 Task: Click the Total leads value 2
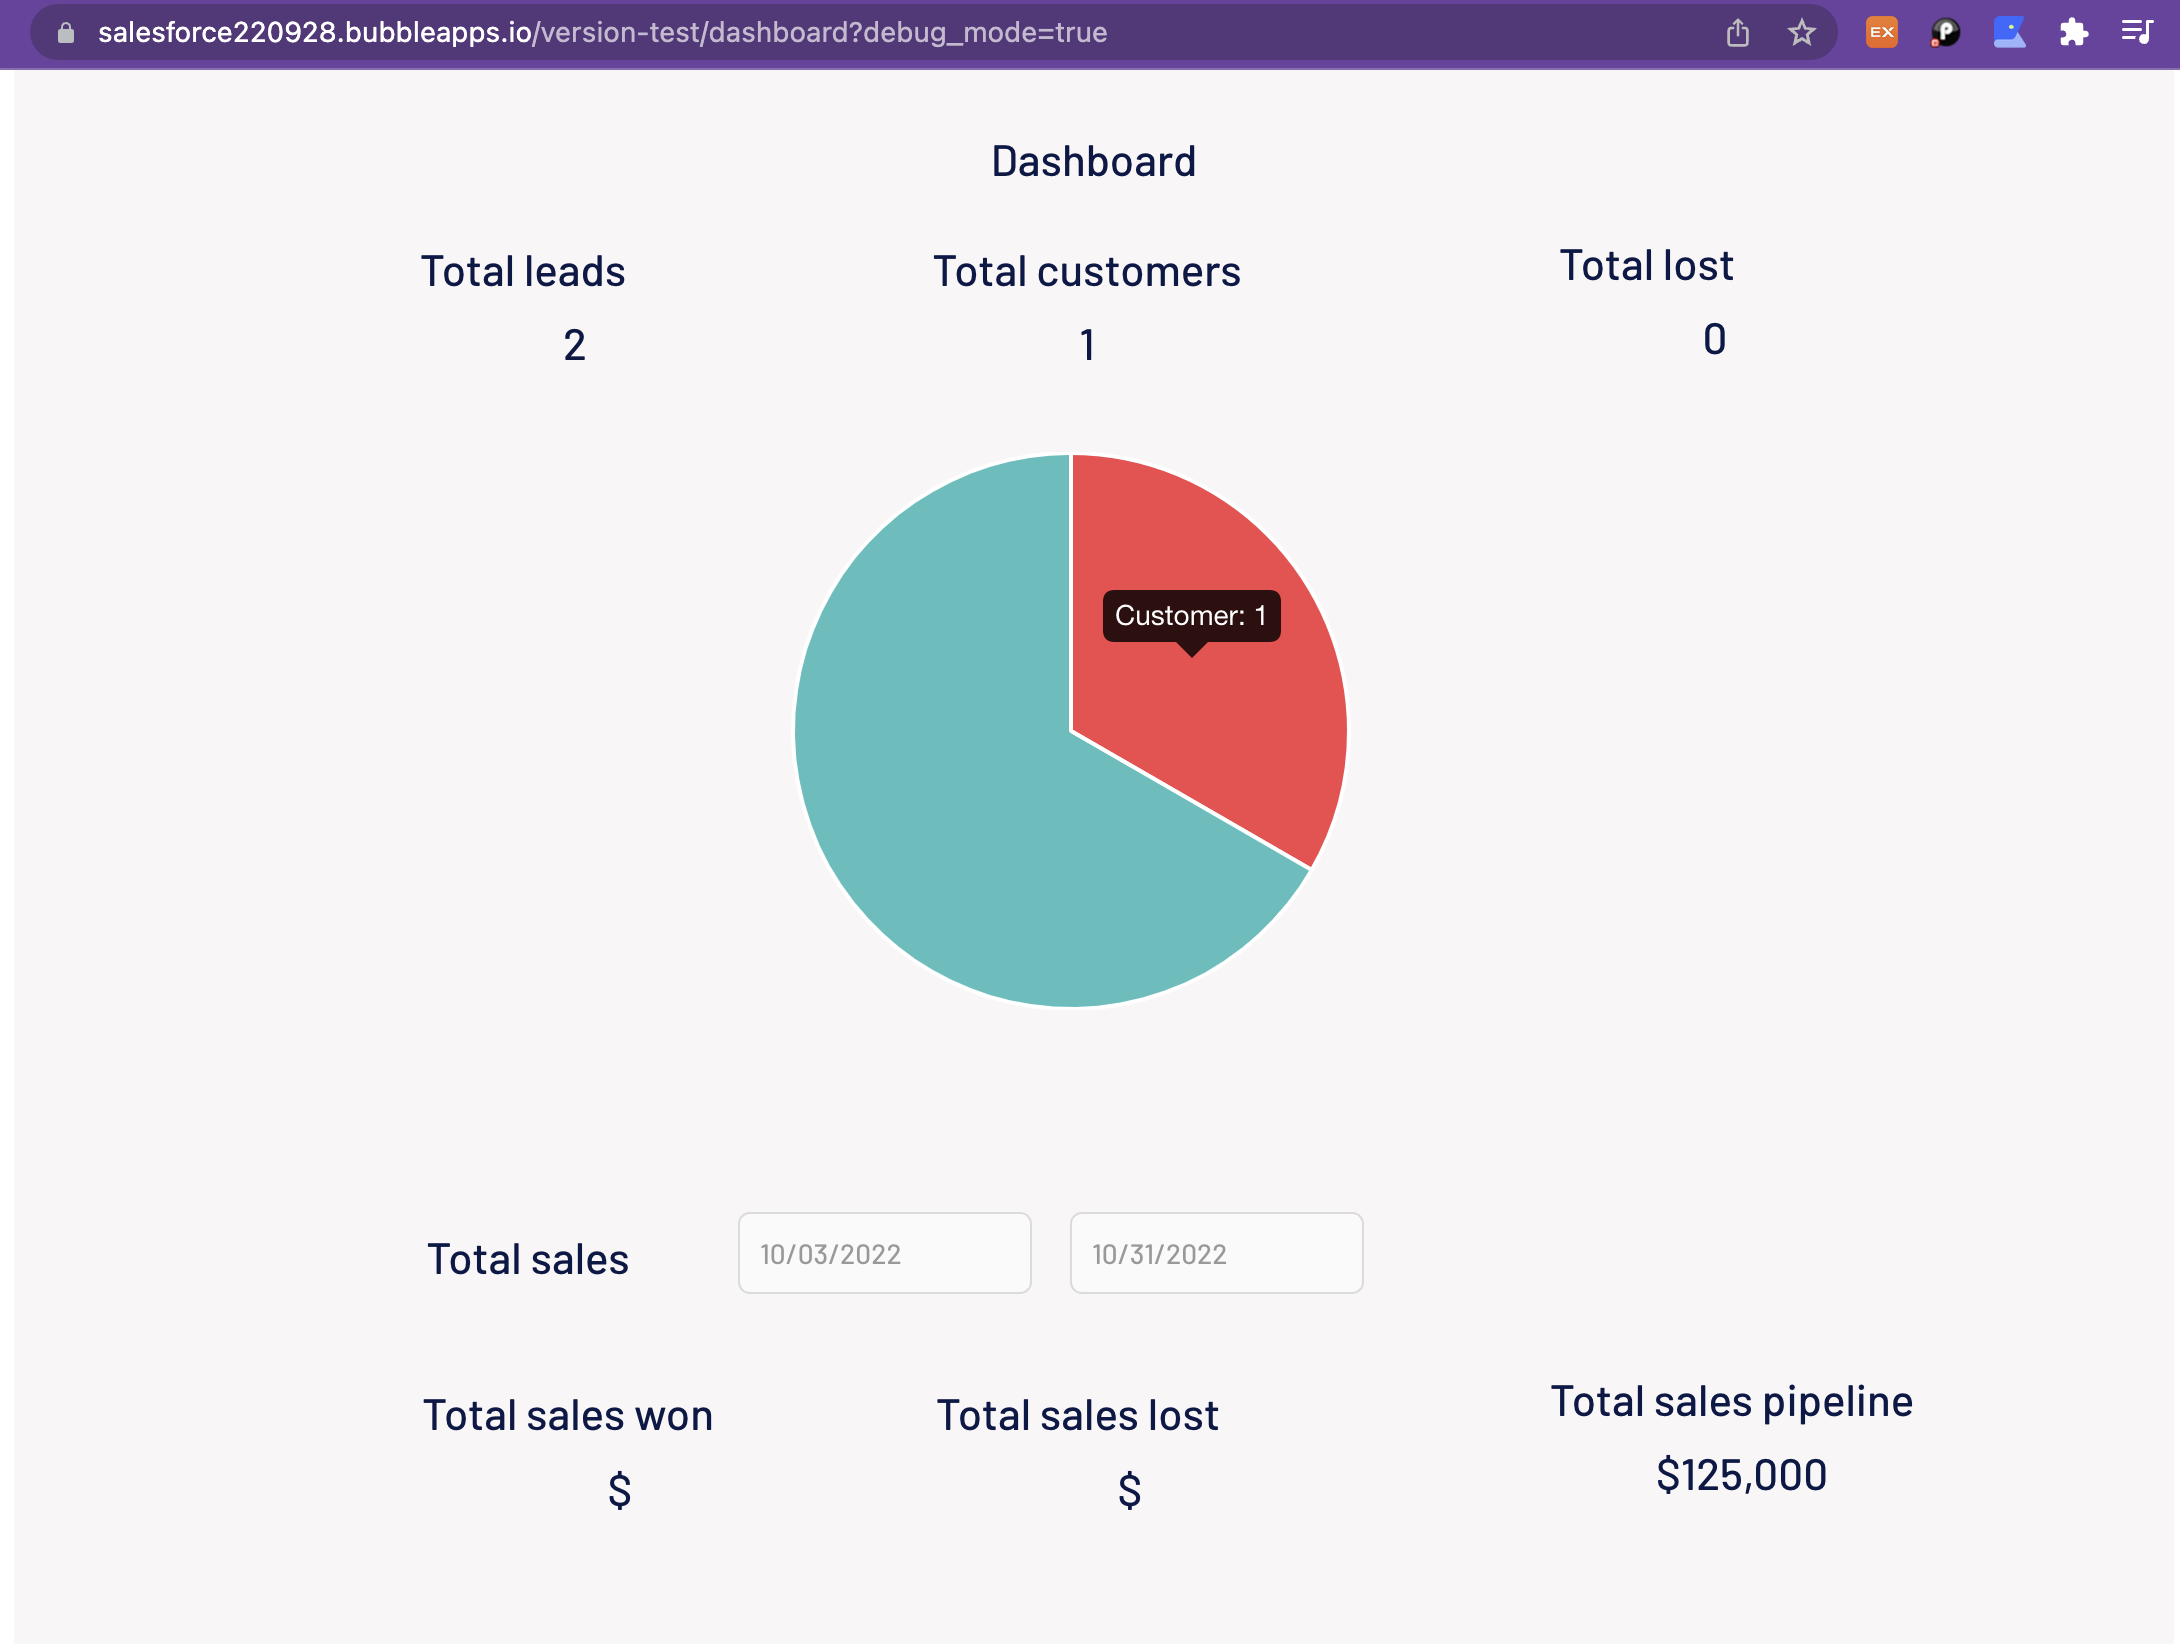click(x=574, y=345)
